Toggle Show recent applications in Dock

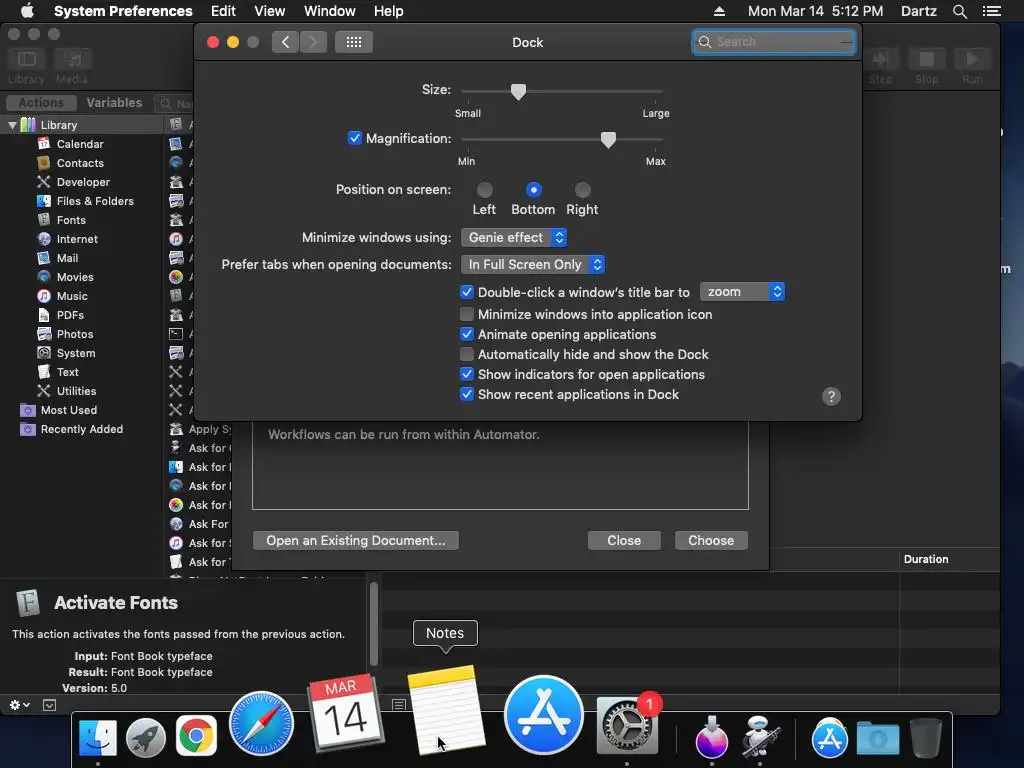point(466,394)
